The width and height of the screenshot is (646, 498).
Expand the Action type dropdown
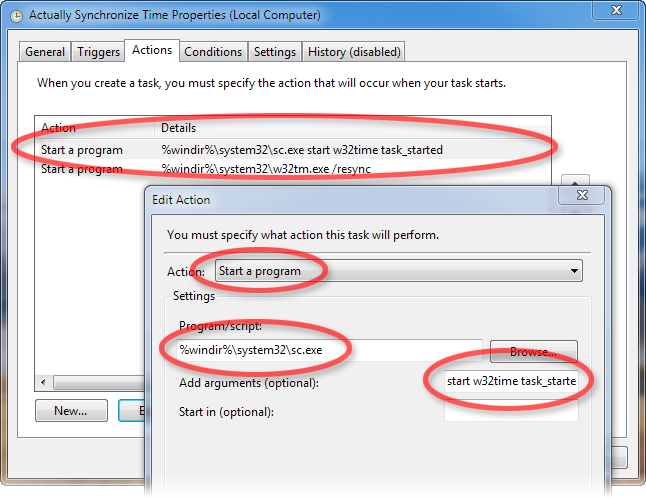pos(398,271)
